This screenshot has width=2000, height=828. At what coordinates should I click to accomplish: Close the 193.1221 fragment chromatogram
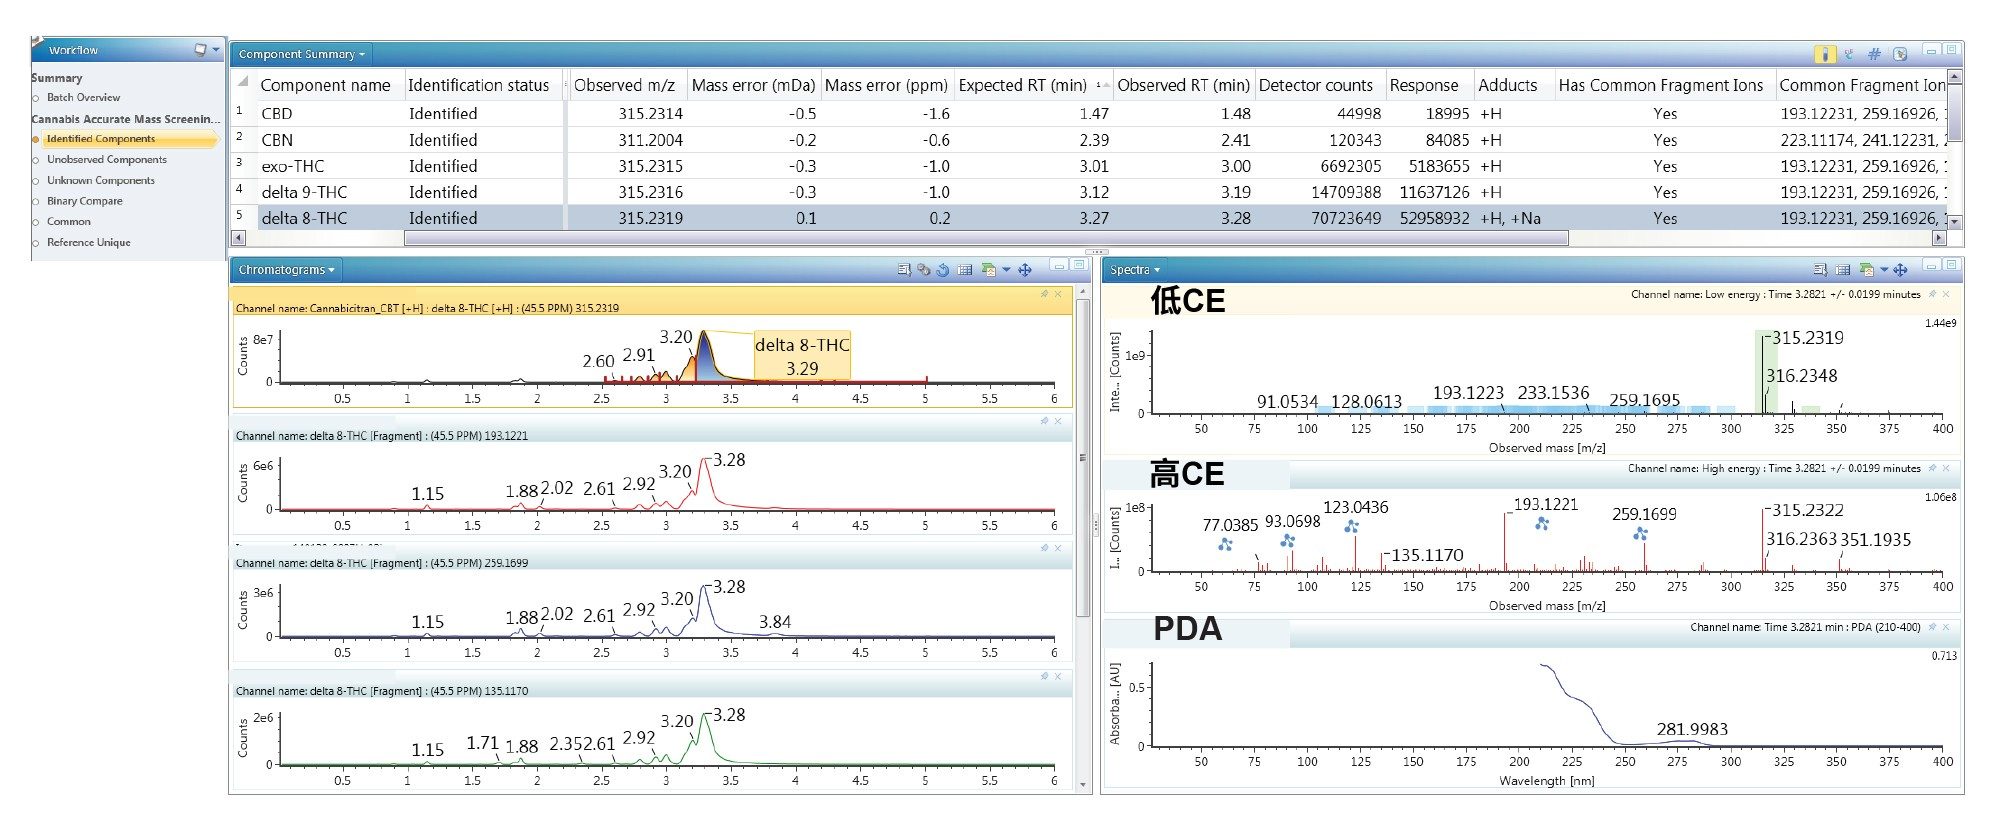(x=1057, y=421)
